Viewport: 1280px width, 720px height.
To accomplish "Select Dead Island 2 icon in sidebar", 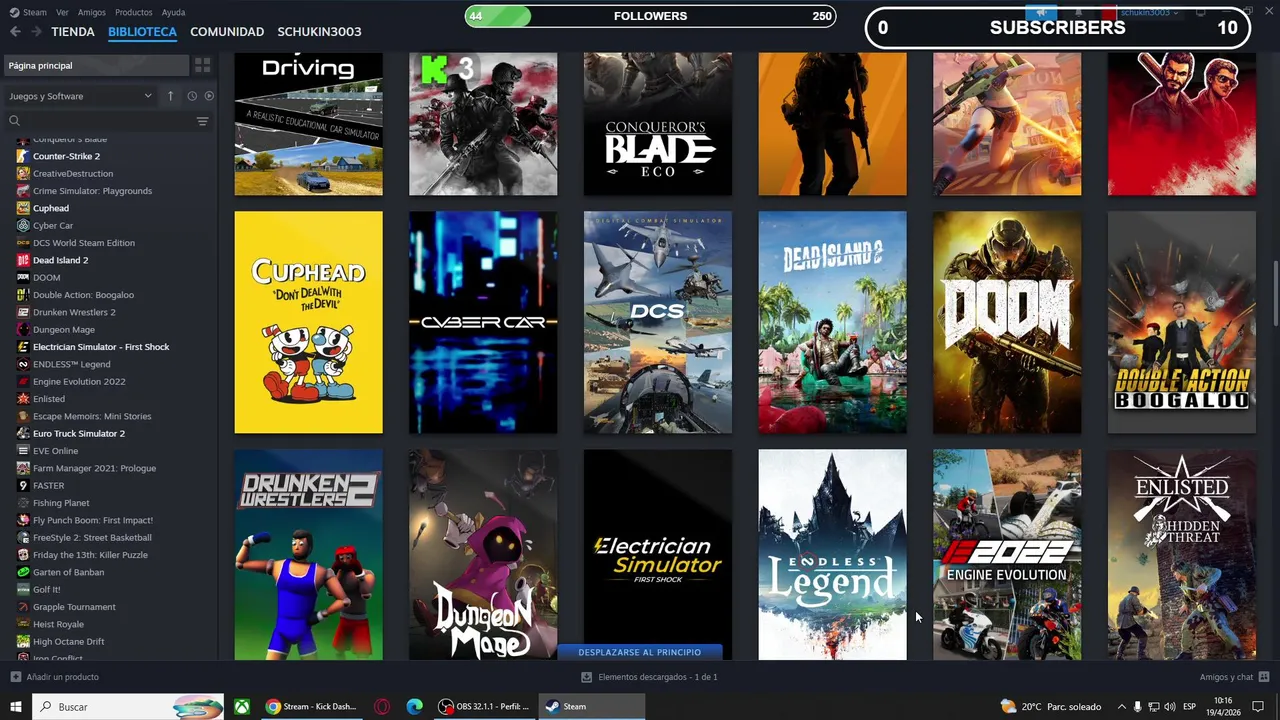I will (23, 260).
